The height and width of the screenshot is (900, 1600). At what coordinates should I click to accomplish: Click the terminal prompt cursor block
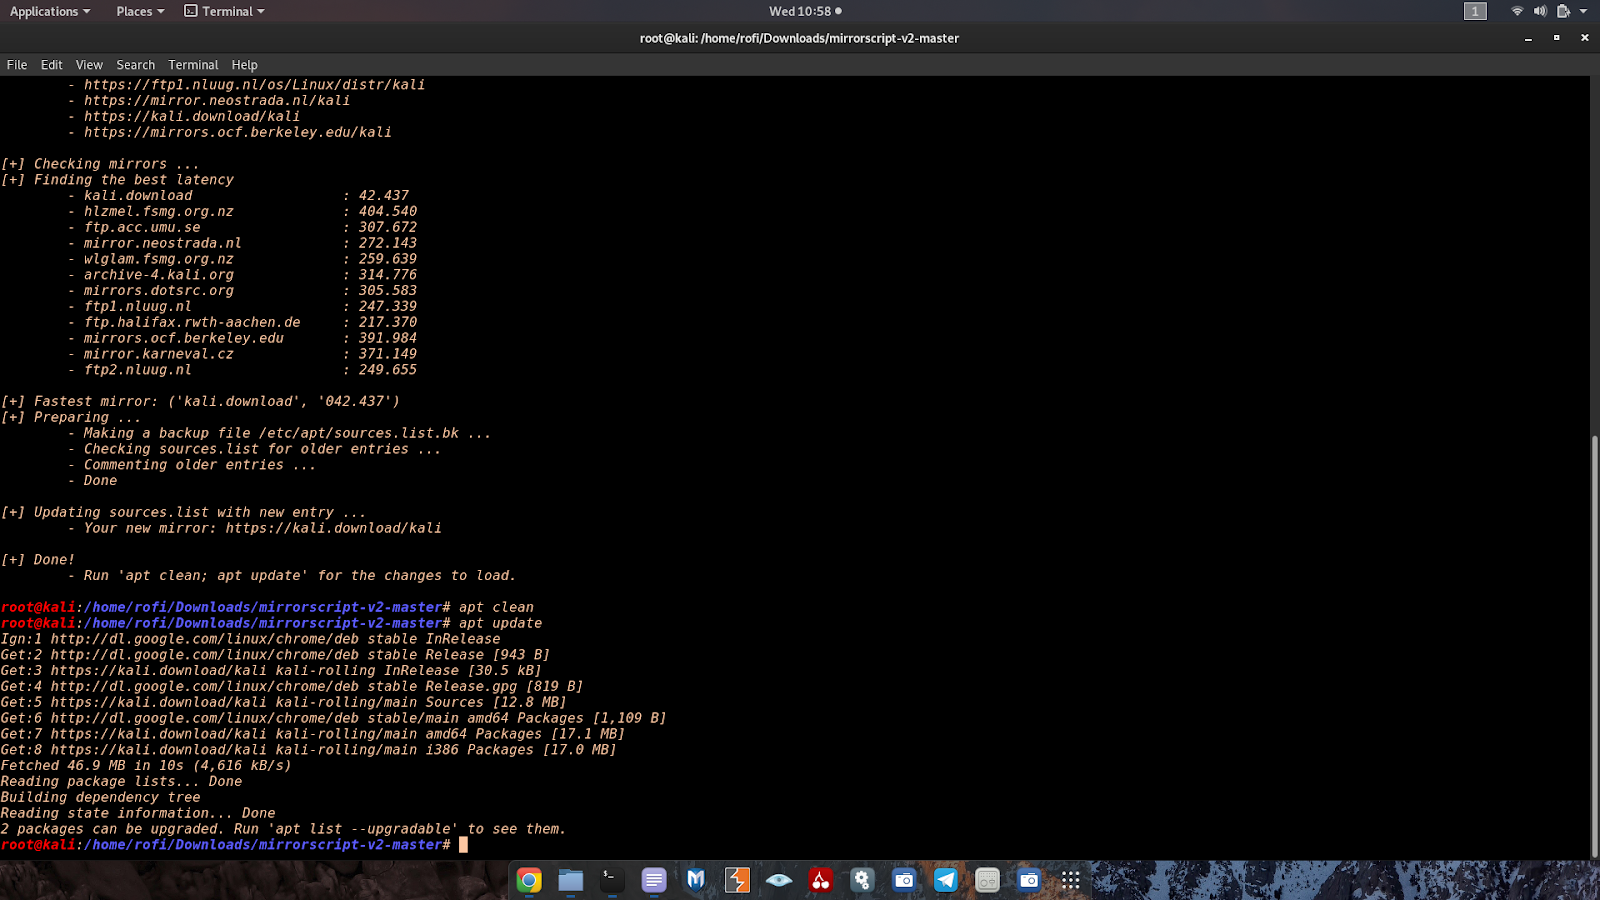(x=463, y=845)
